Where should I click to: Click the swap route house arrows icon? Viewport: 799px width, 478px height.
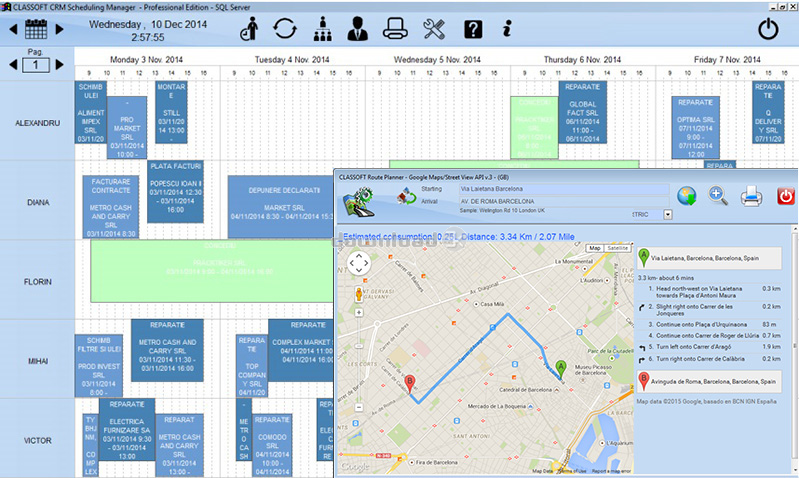pos(406,197)
